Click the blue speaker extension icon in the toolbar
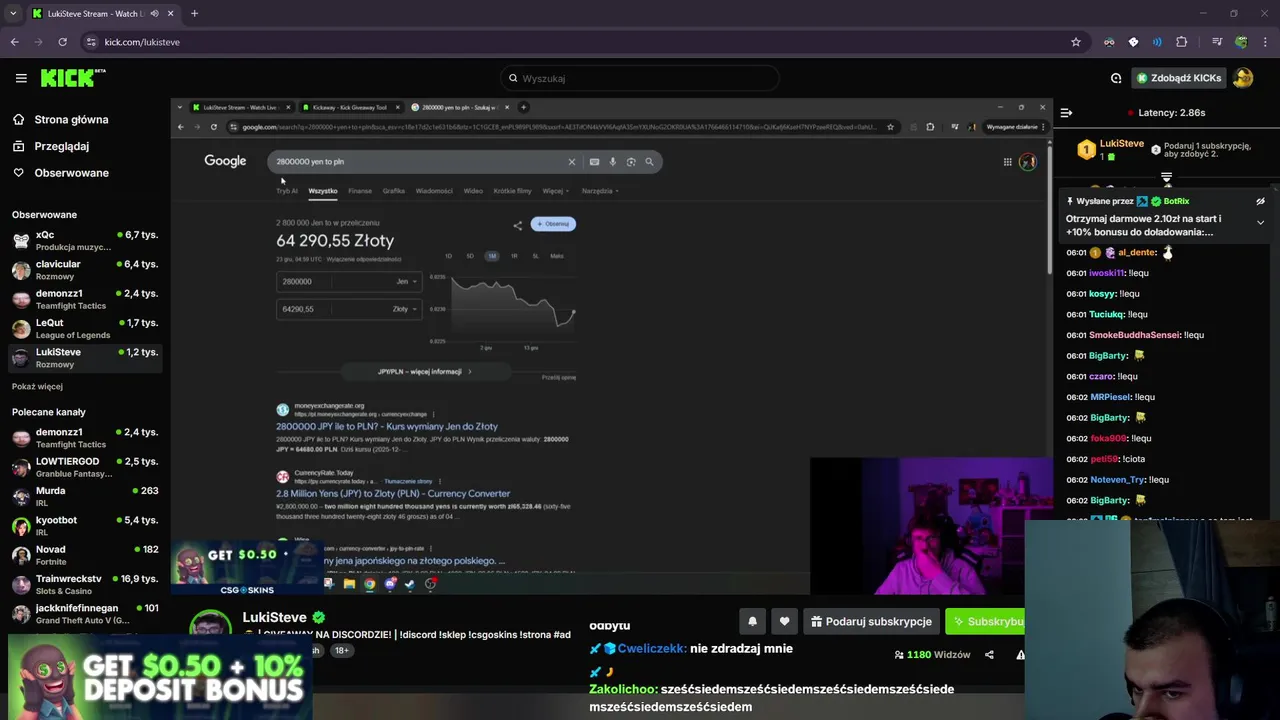 [1157, 42]
